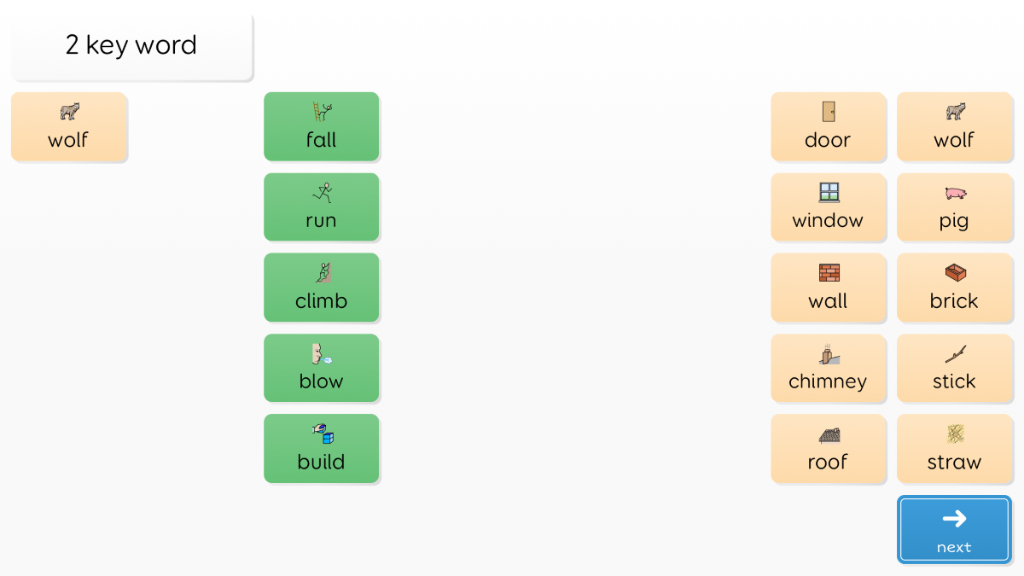Select the green 'fall' action symbol
Screen dimensions: 1024x576
point(321,126)
